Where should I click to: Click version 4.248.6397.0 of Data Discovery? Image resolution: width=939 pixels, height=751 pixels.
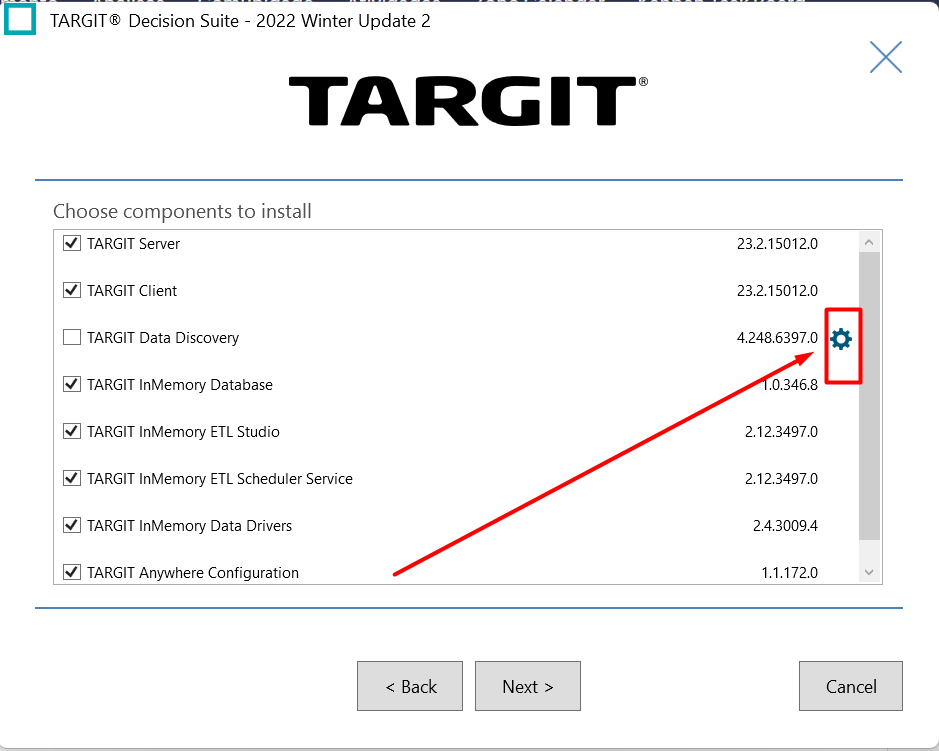point(777,338)
